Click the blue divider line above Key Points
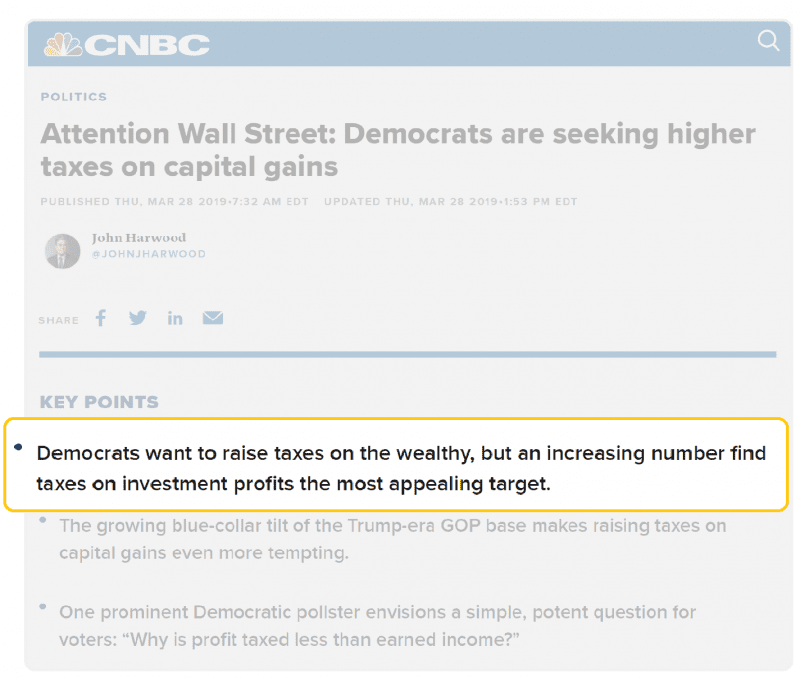Screen dimensions: 800x678 (407, 354)
